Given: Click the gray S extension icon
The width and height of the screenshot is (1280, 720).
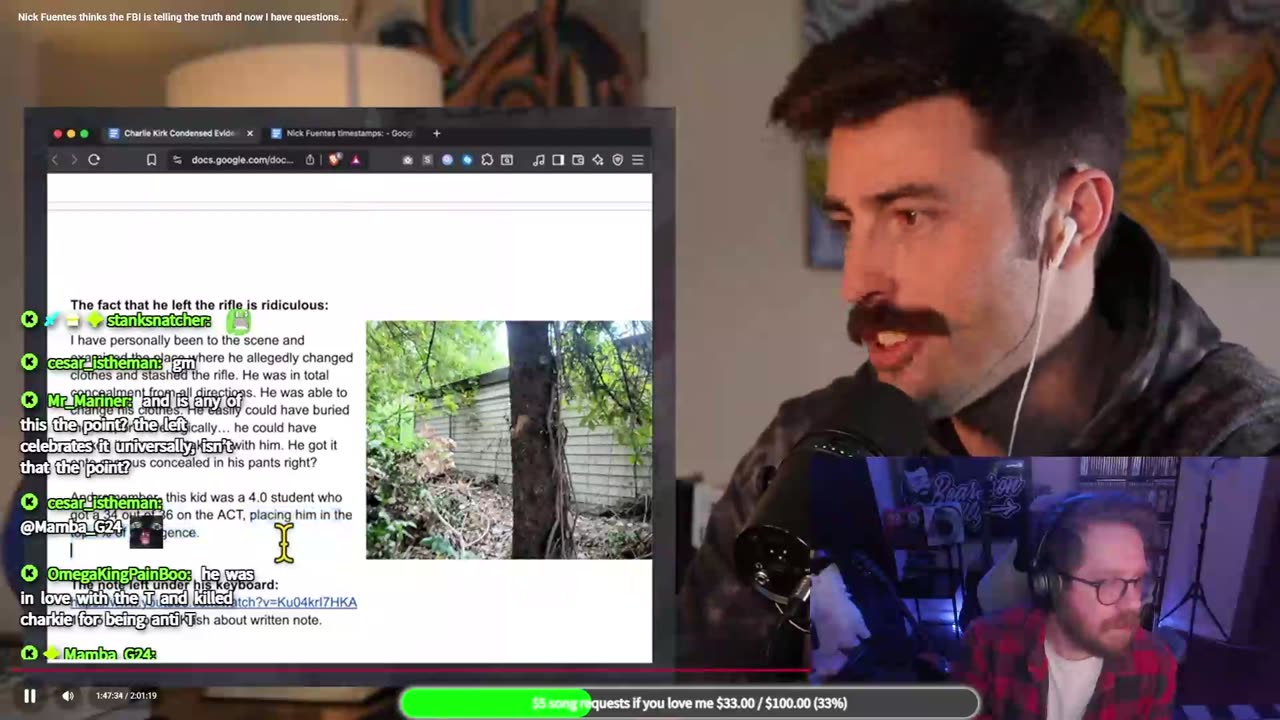Looking at the screenshot, I should 427,160.
